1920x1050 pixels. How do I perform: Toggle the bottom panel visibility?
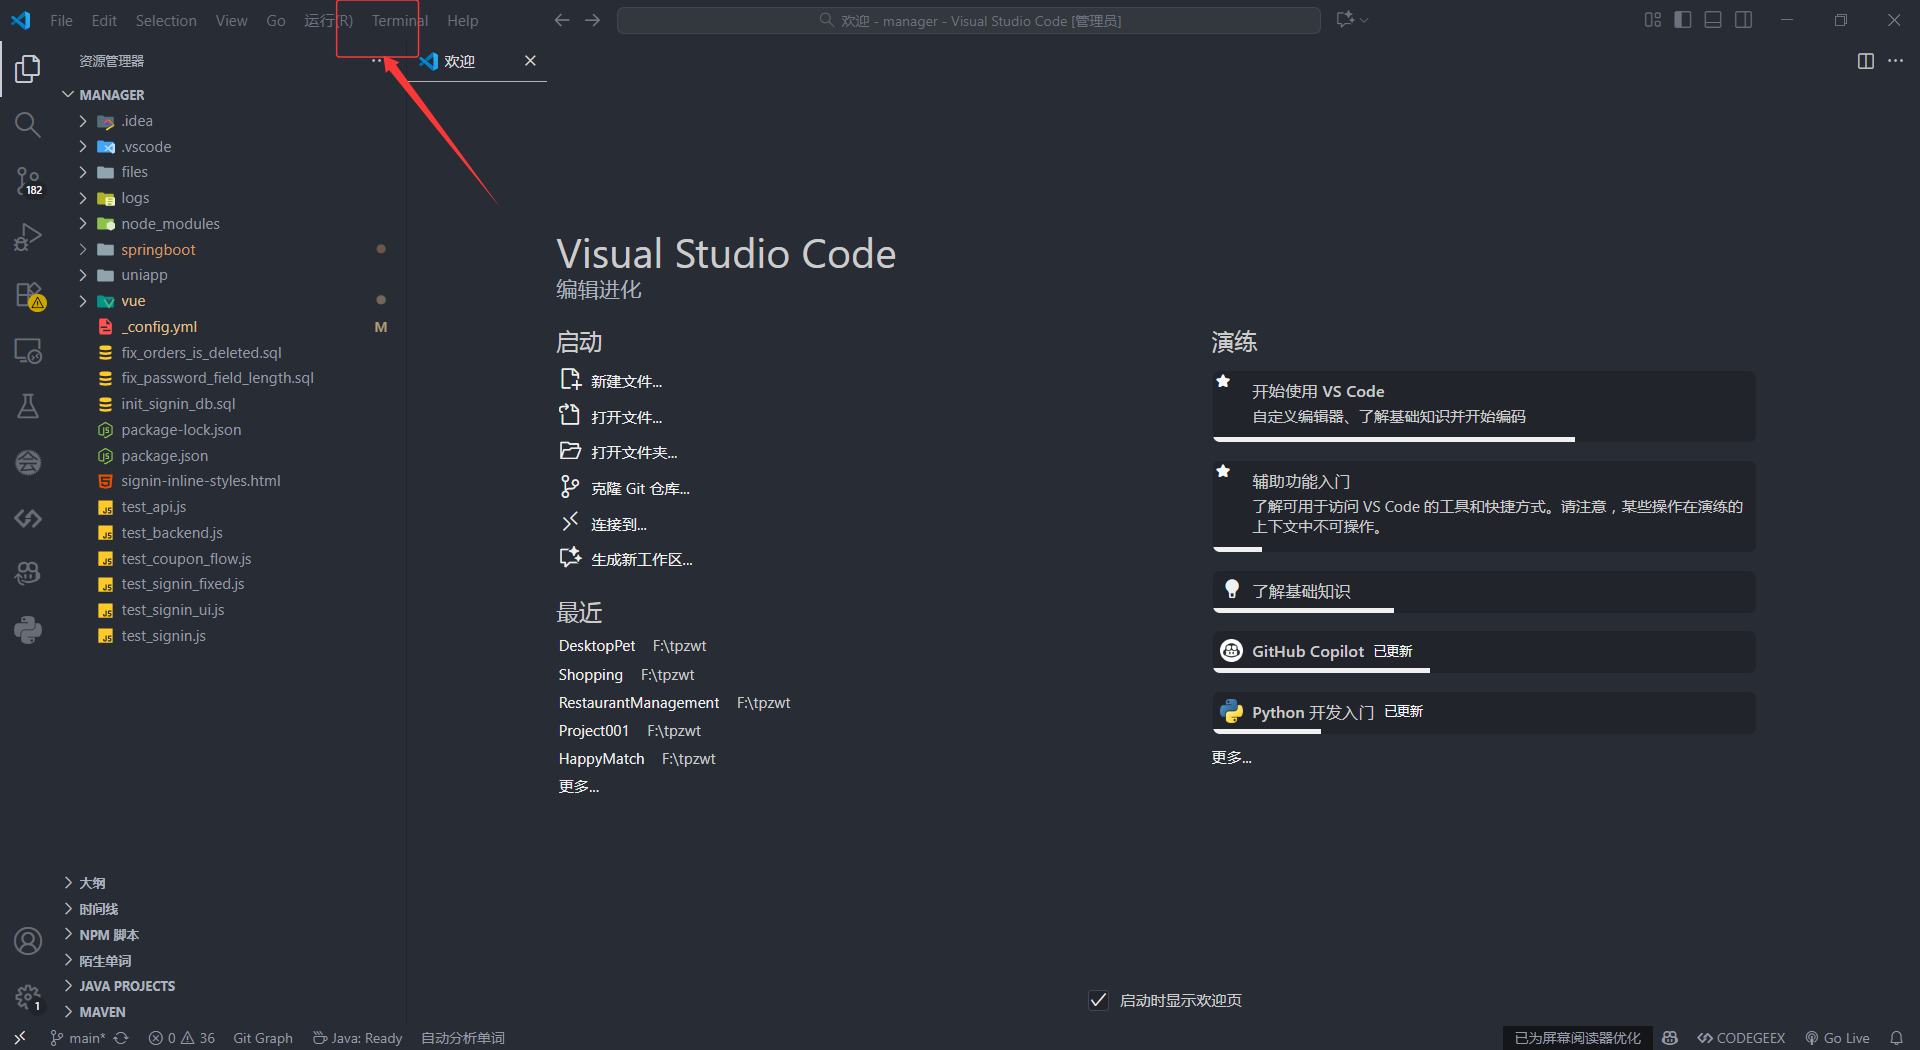click(1713, 20)
